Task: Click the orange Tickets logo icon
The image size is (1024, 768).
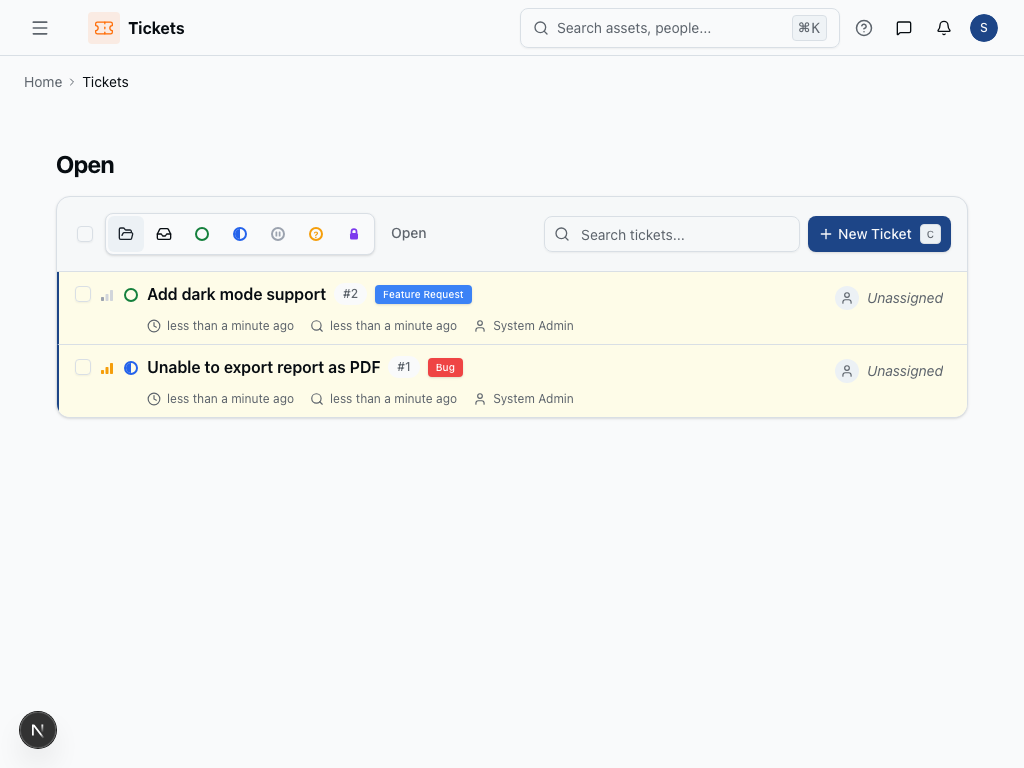Action: tap(103, 28)
